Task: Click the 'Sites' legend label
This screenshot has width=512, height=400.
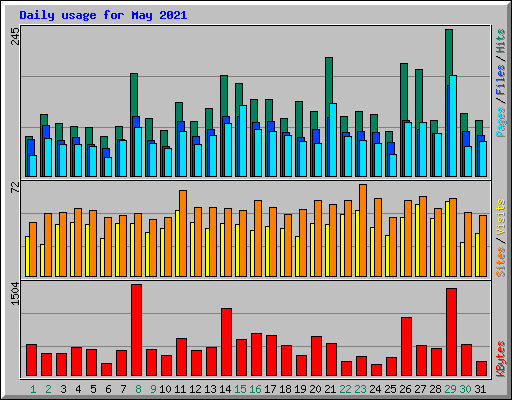Action: click(500, 262)
